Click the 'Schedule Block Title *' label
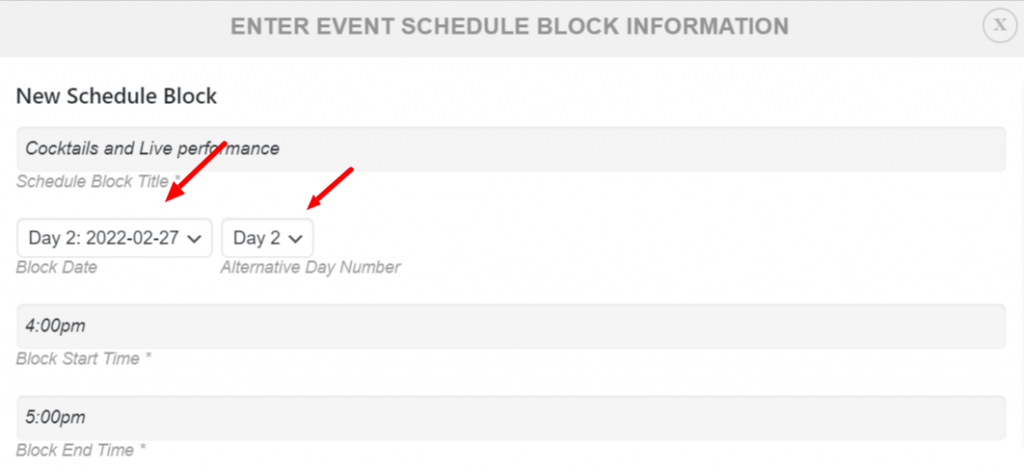This screenshot has width=1024, height=472. tap(98, 181)
